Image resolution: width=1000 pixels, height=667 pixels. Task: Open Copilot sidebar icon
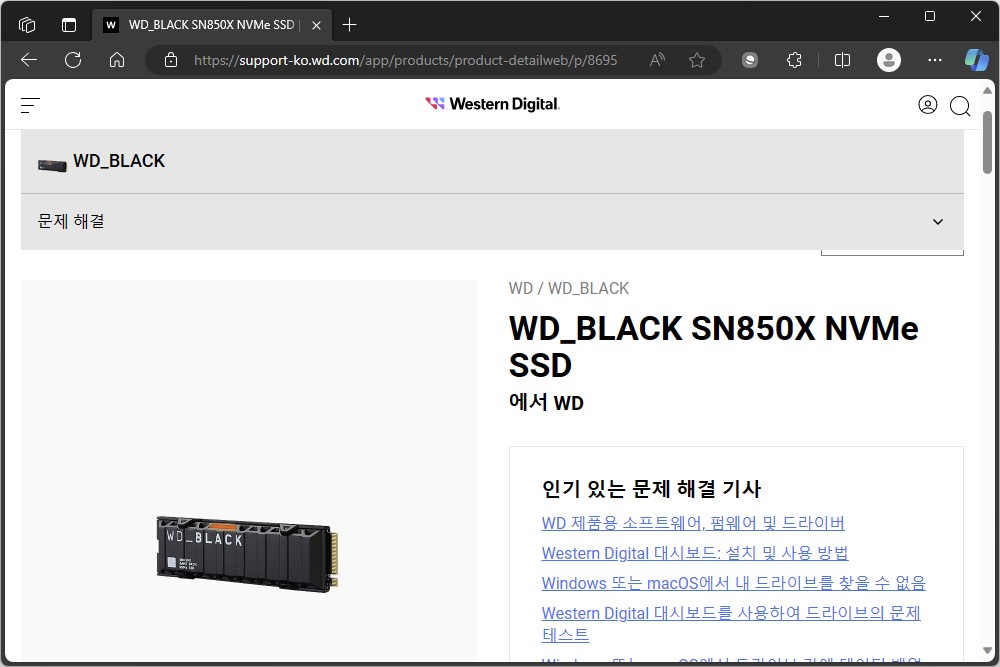tap(976, 60)
